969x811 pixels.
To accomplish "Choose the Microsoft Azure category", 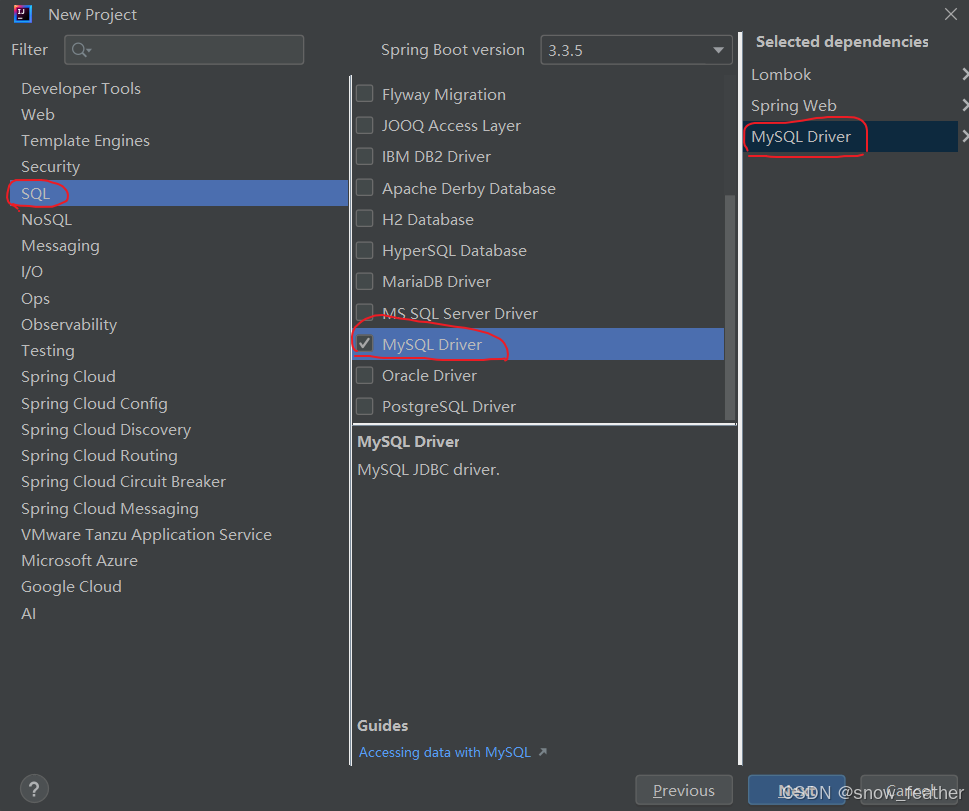I will tap(80, 561).
